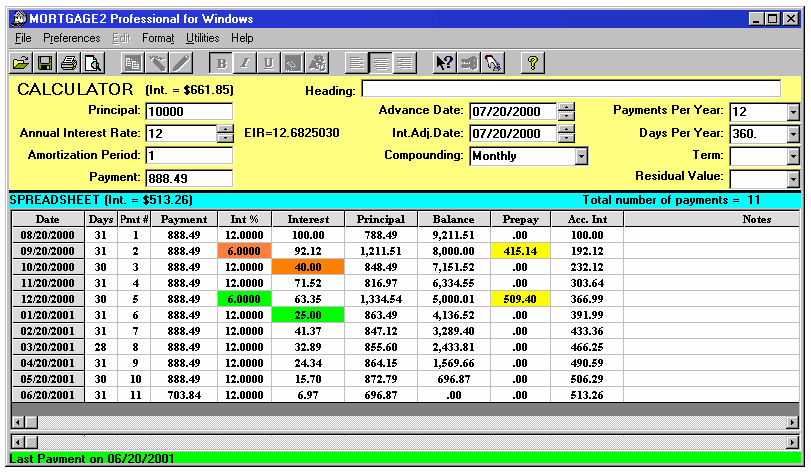Image resolution: width=811 pixels, height=472 pixels.
Task: Click the yellow question mark help icon
Action: pyautogui.click(x=533, y=63)
